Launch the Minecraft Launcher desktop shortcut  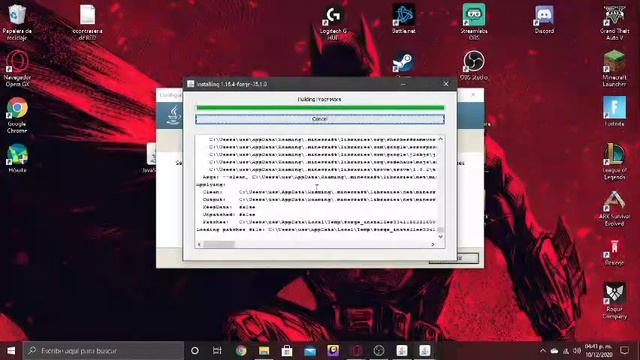pos(614,69)
